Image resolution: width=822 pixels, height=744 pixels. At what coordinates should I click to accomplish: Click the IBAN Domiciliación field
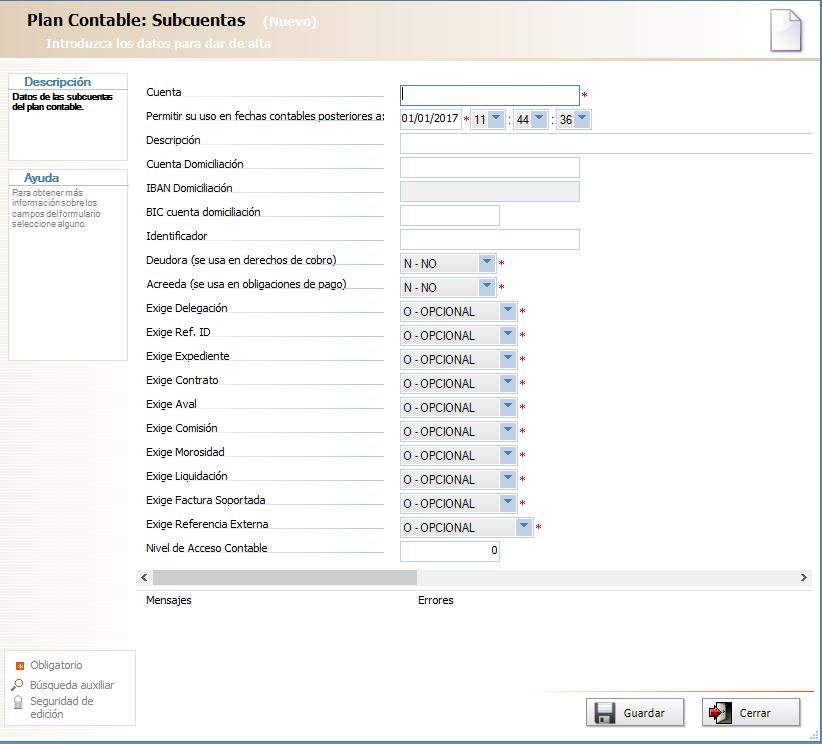point(490,191)
